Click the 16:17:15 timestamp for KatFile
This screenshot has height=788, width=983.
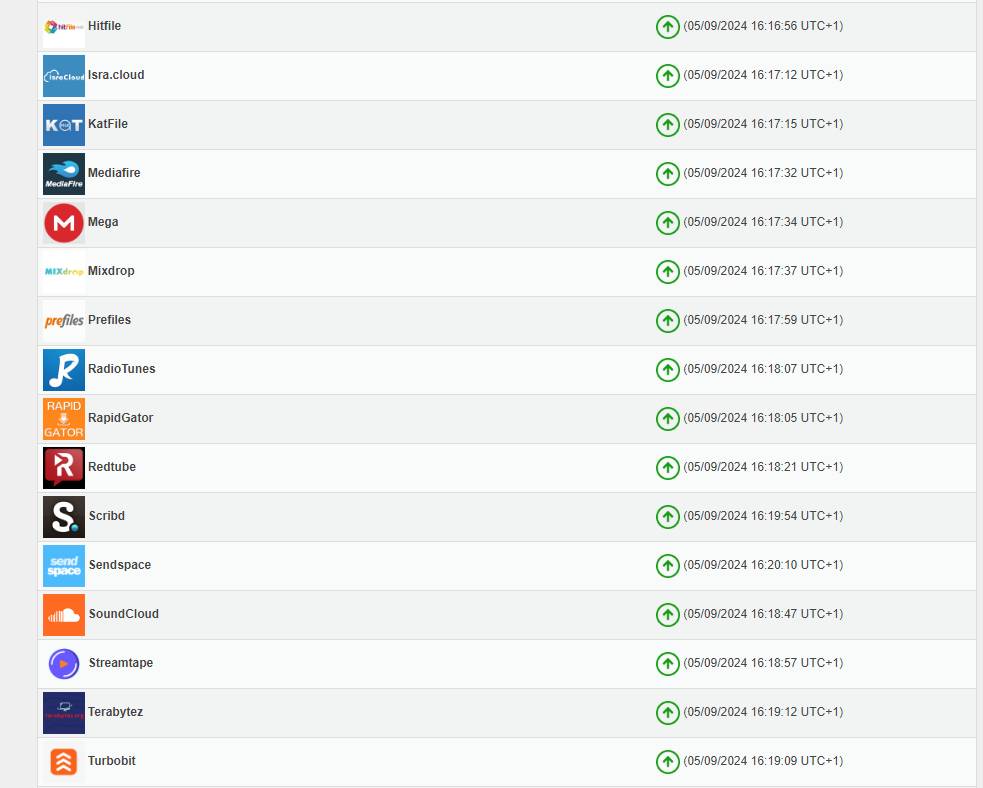pyautogui.click(x=763, y=123)
